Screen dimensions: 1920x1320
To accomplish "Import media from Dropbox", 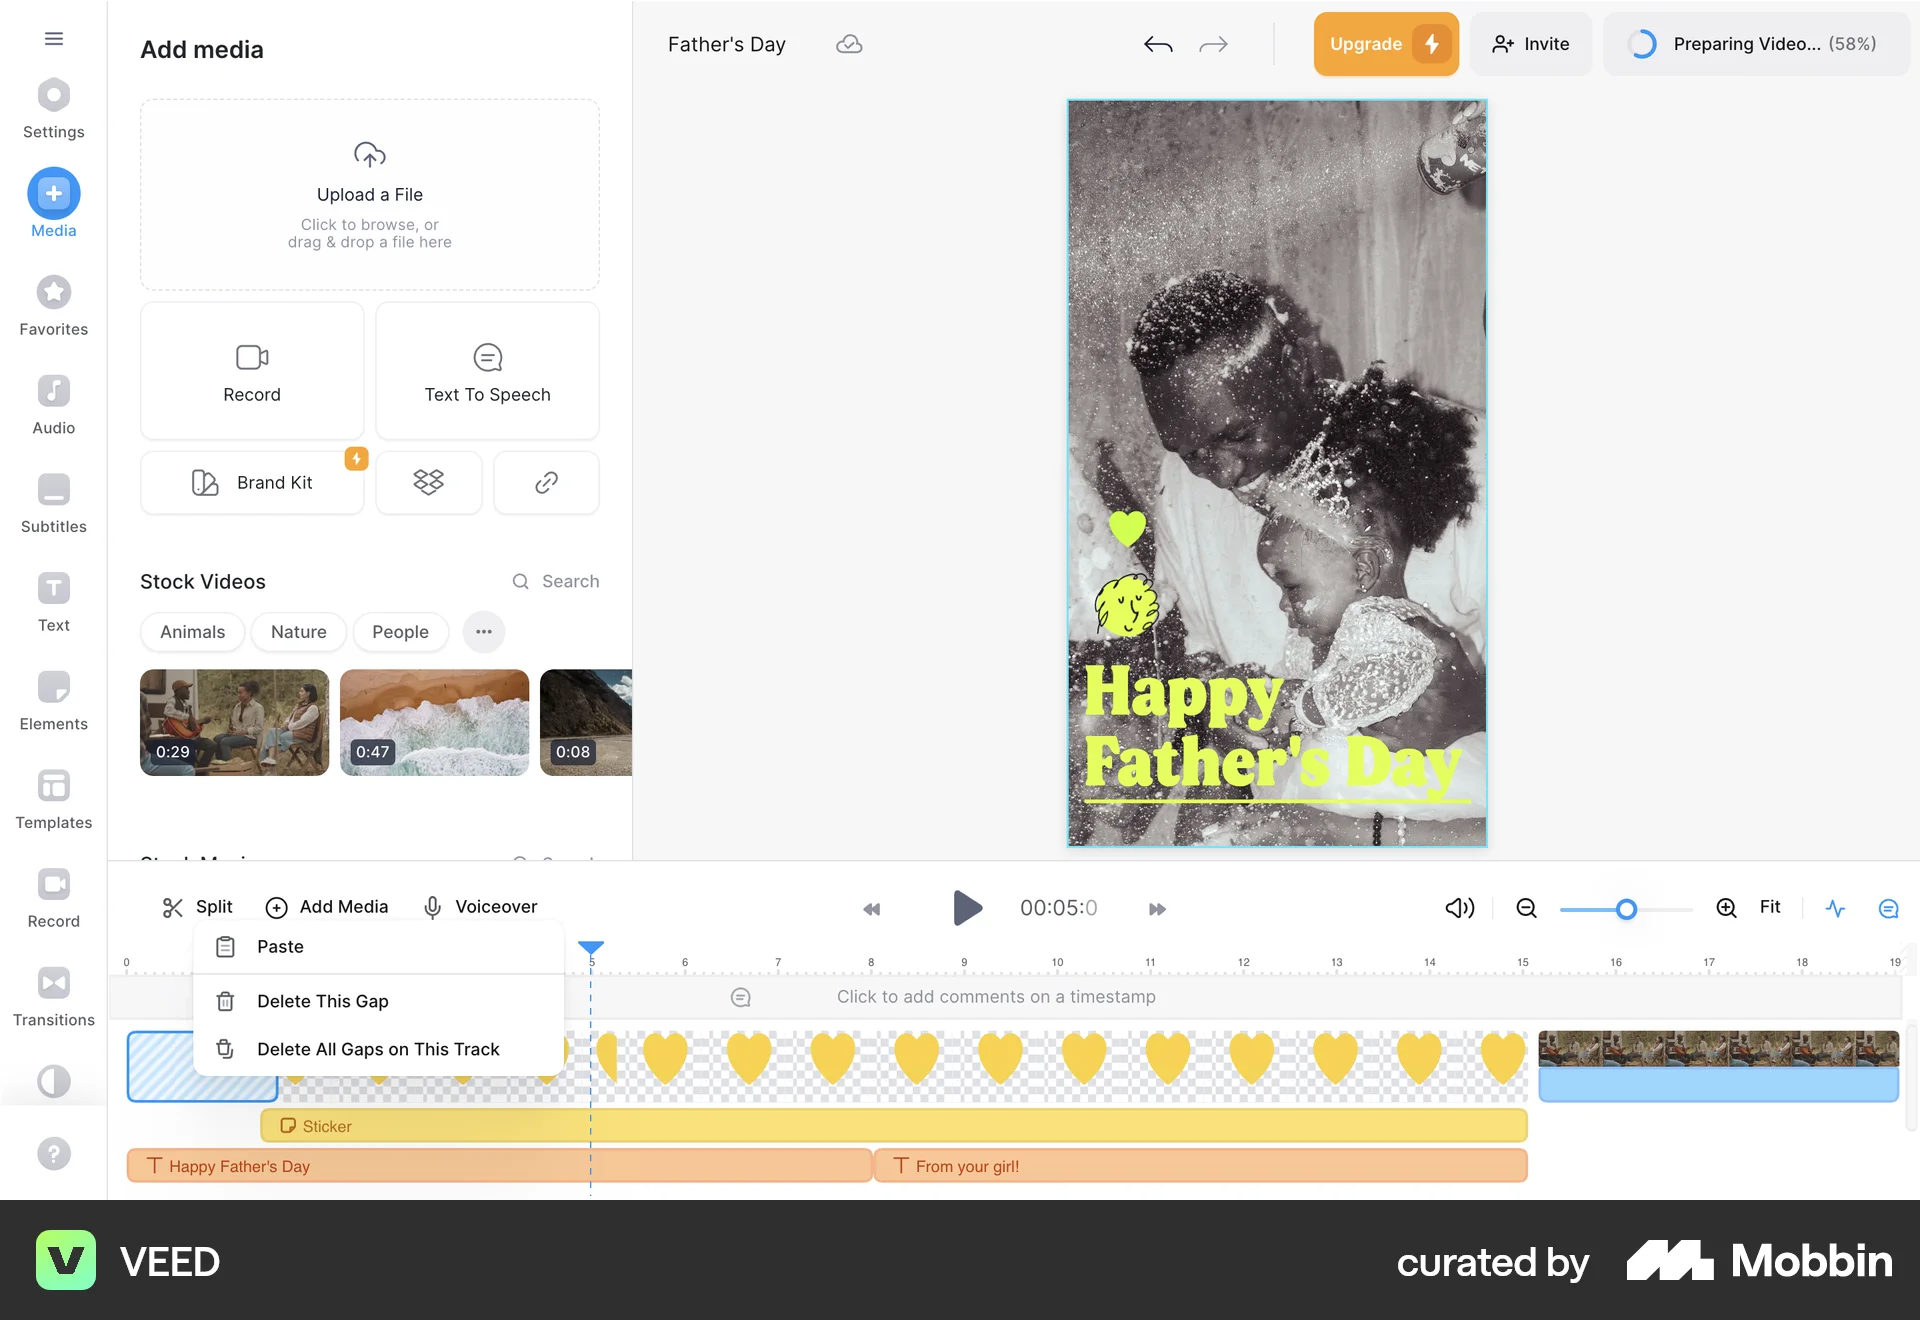I will pyautogui.click(x=429, y=482).
